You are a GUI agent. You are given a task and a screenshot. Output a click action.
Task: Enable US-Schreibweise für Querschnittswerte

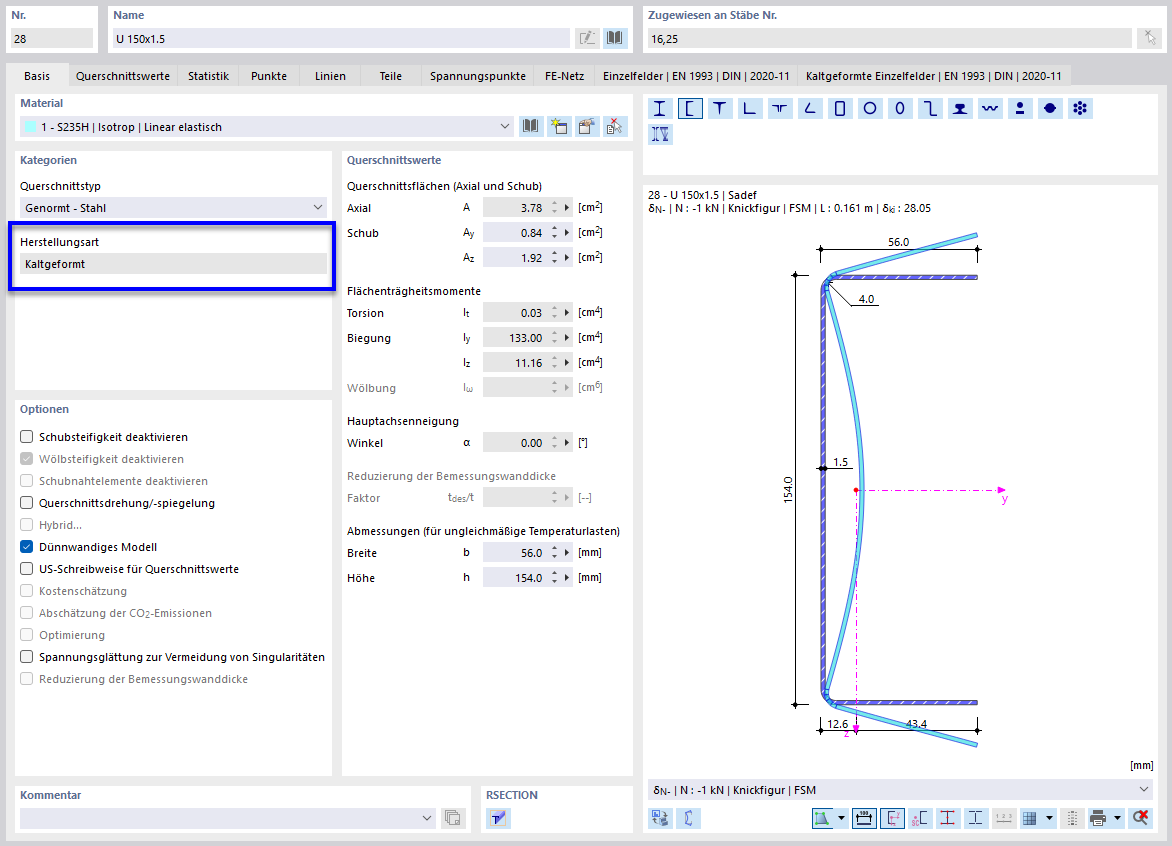(27, 569)
